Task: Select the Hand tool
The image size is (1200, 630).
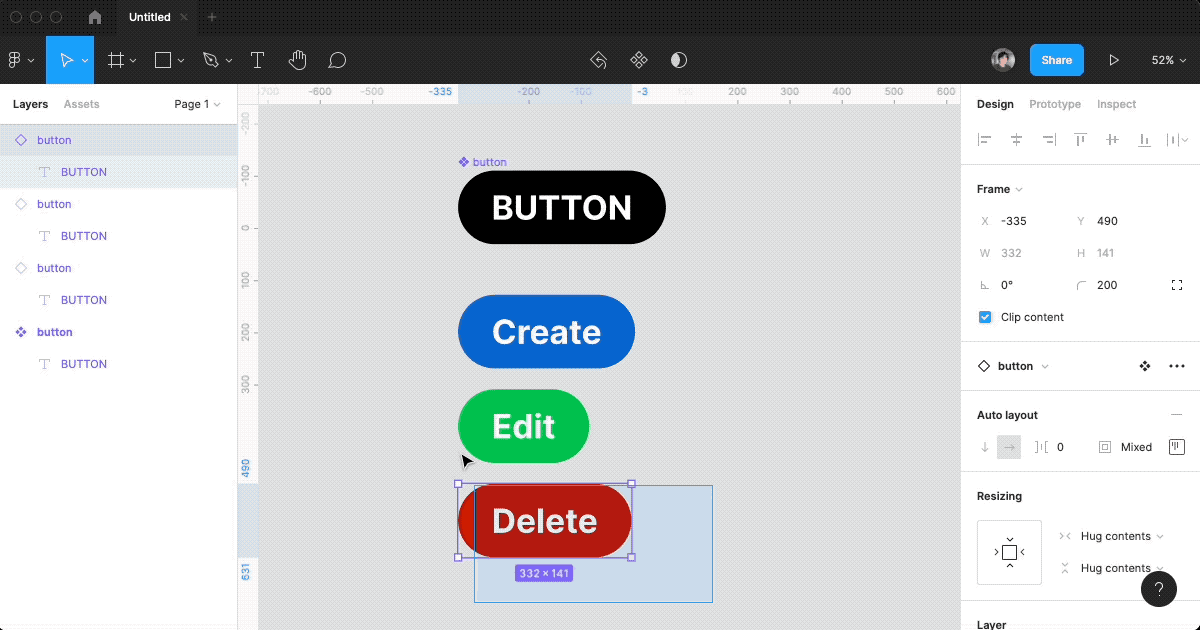Action: tap(297, 60)
